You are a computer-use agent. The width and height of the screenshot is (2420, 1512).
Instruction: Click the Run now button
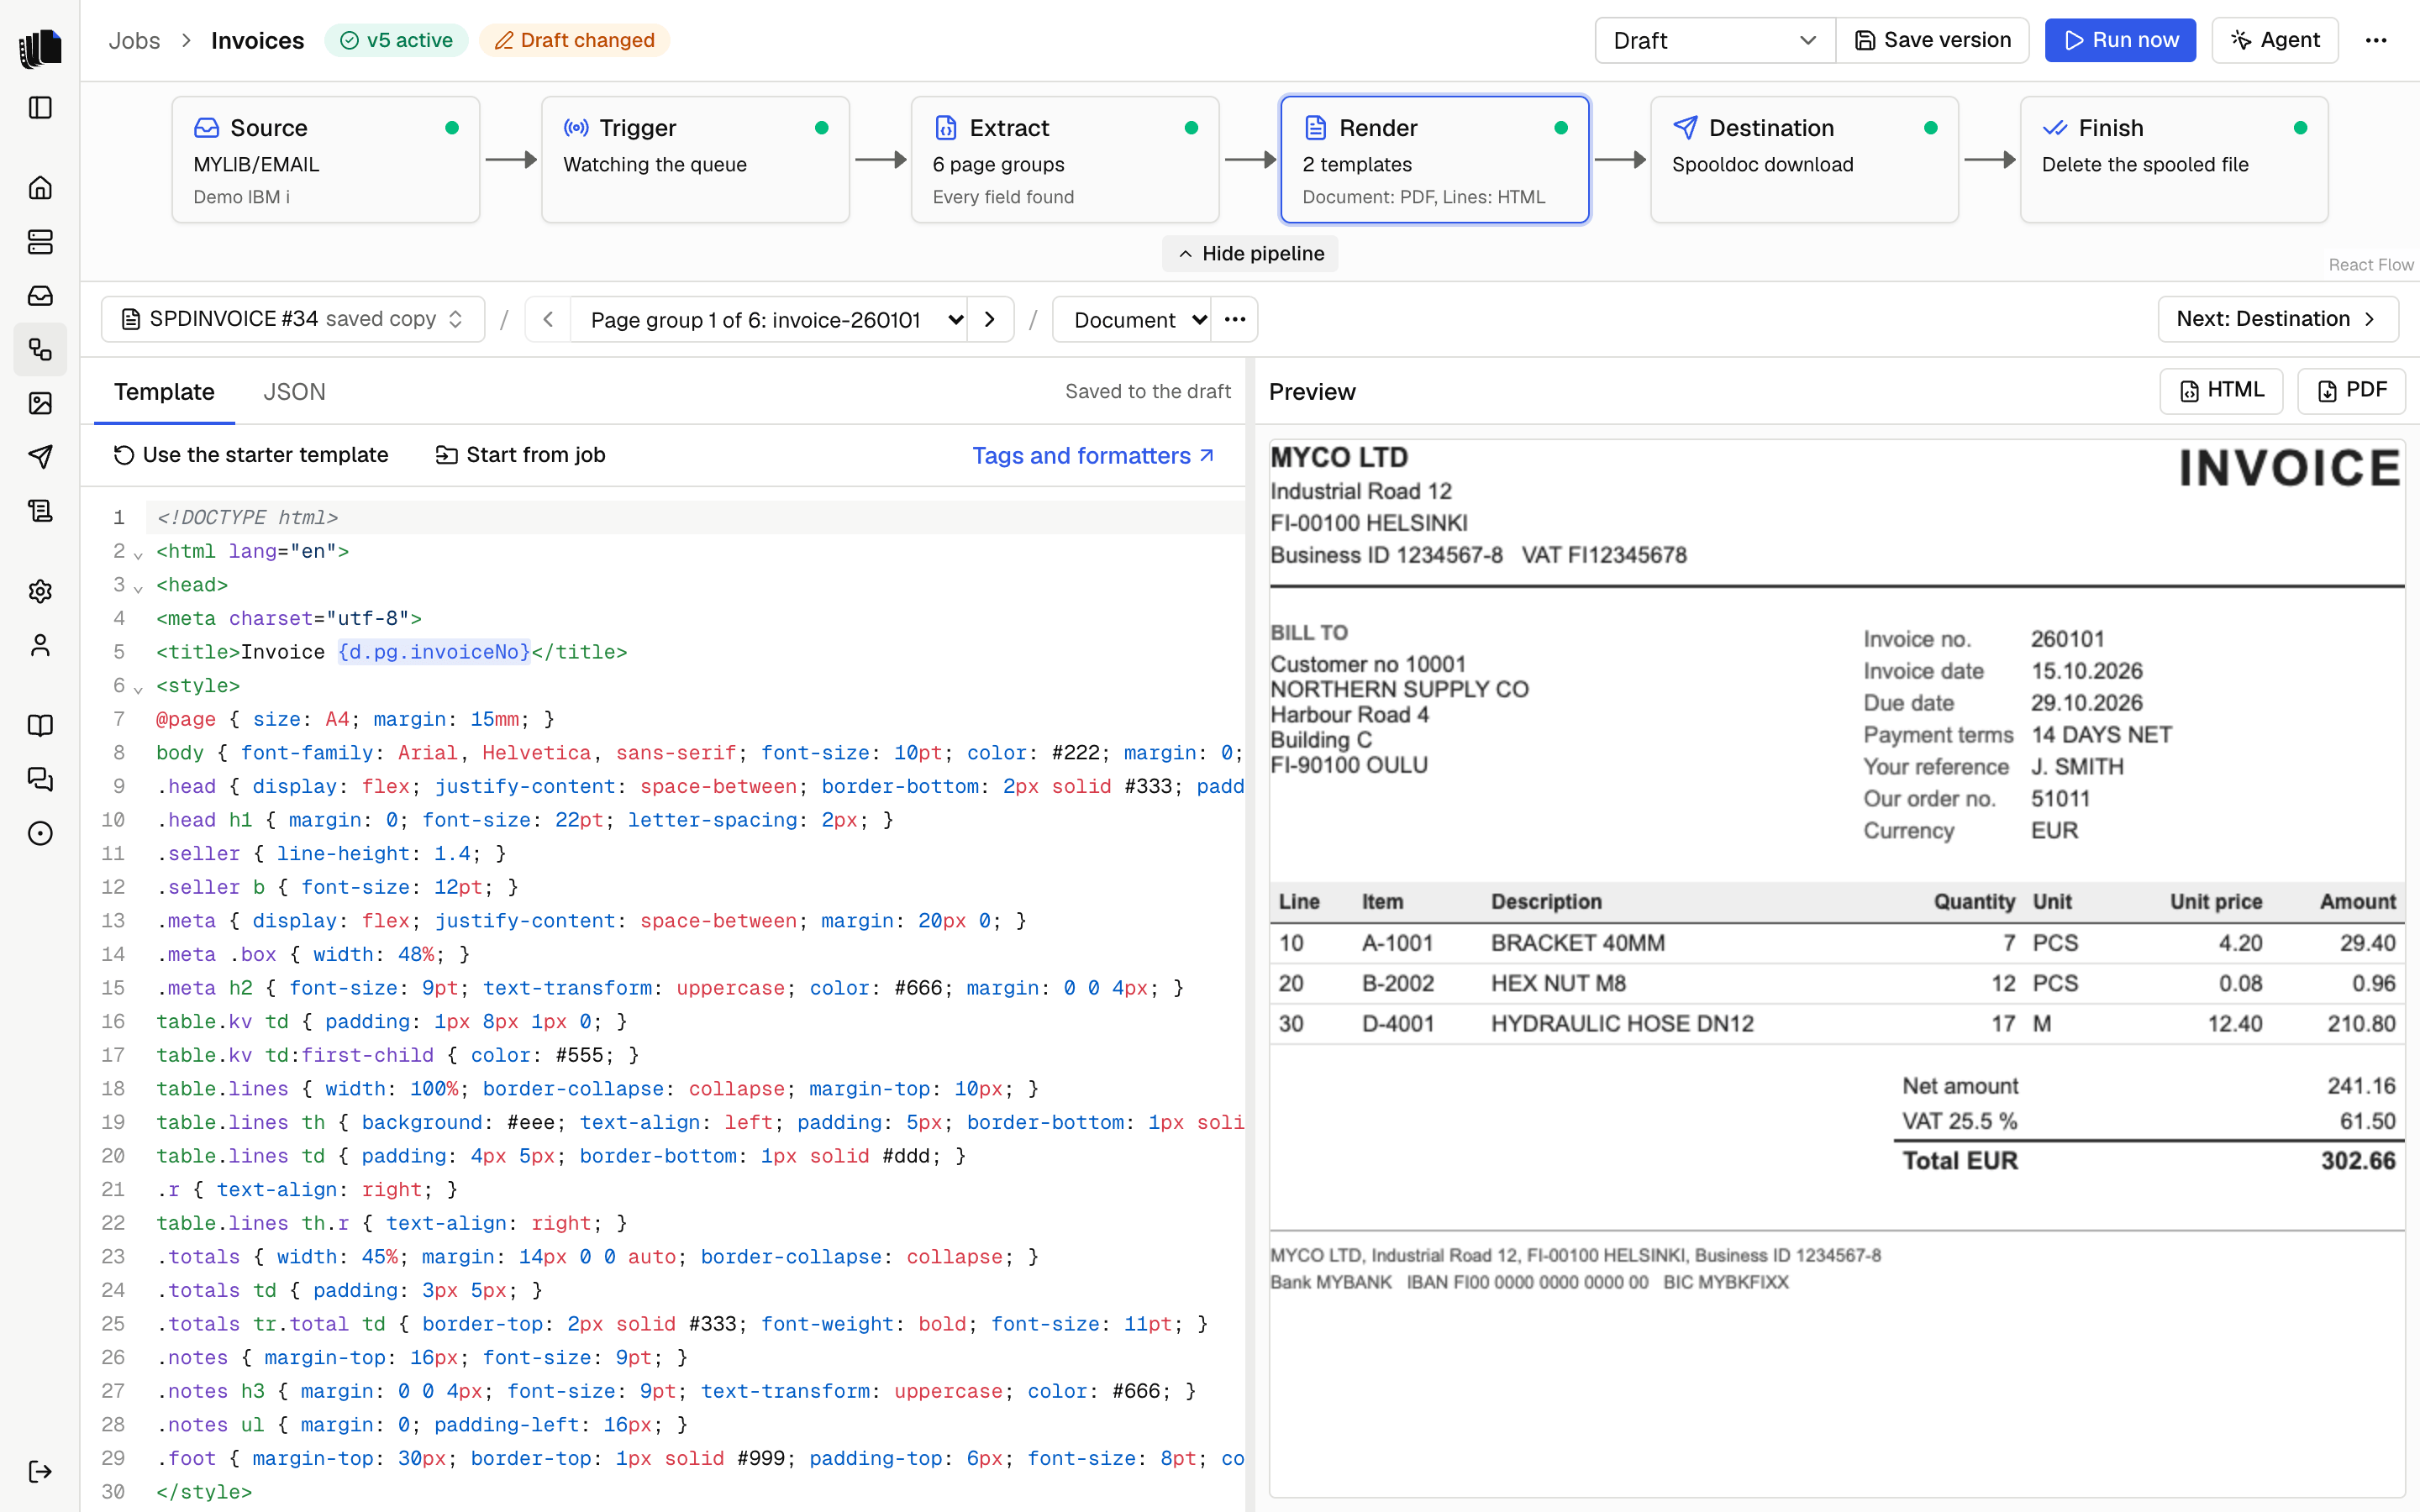2120,40
